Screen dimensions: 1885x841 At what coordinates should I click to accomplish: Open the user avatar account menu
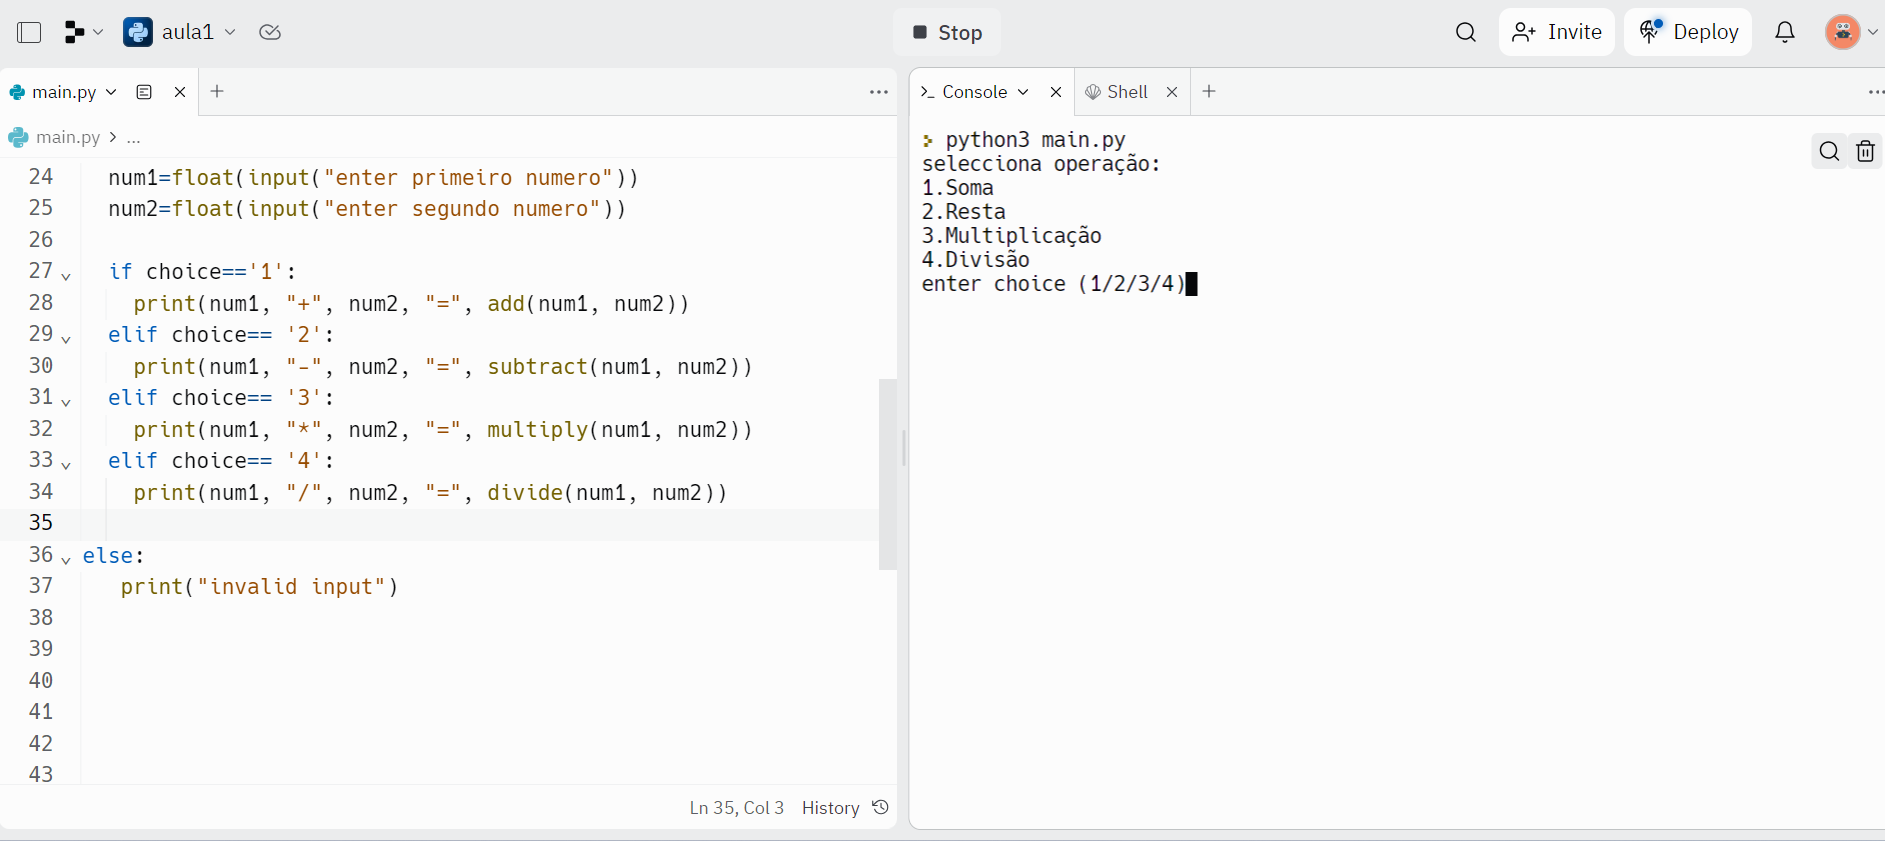pyautogui.click(x=1843, y=32)
